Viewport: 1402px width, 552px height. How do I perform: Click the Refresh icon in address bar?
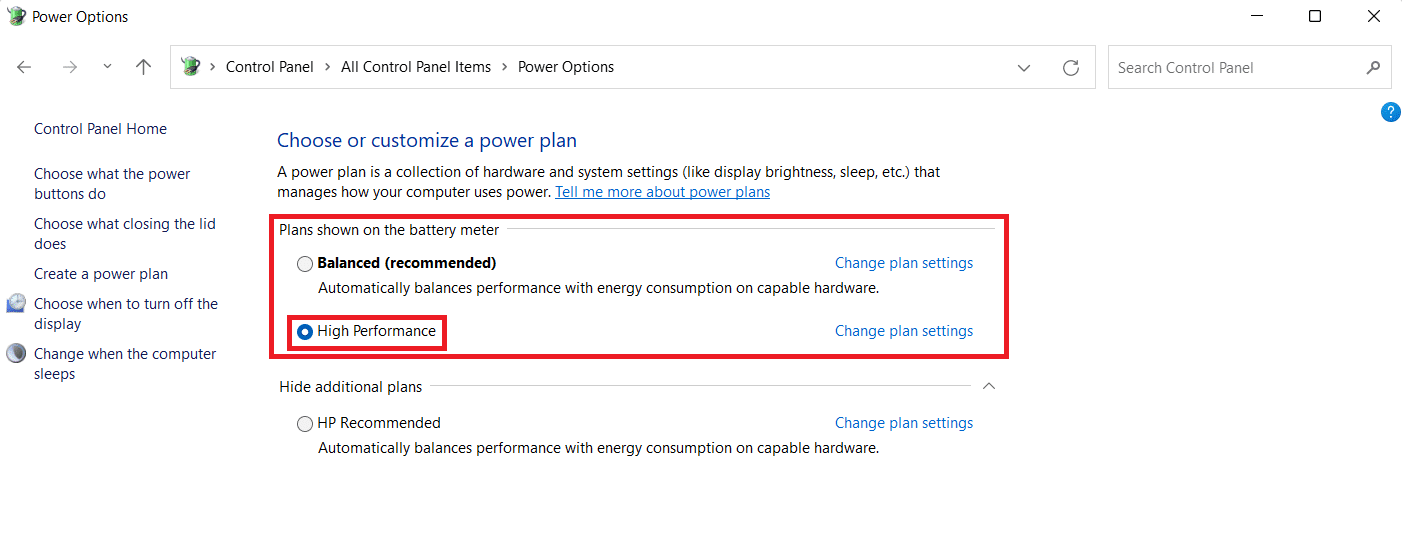click(1071, 68)
